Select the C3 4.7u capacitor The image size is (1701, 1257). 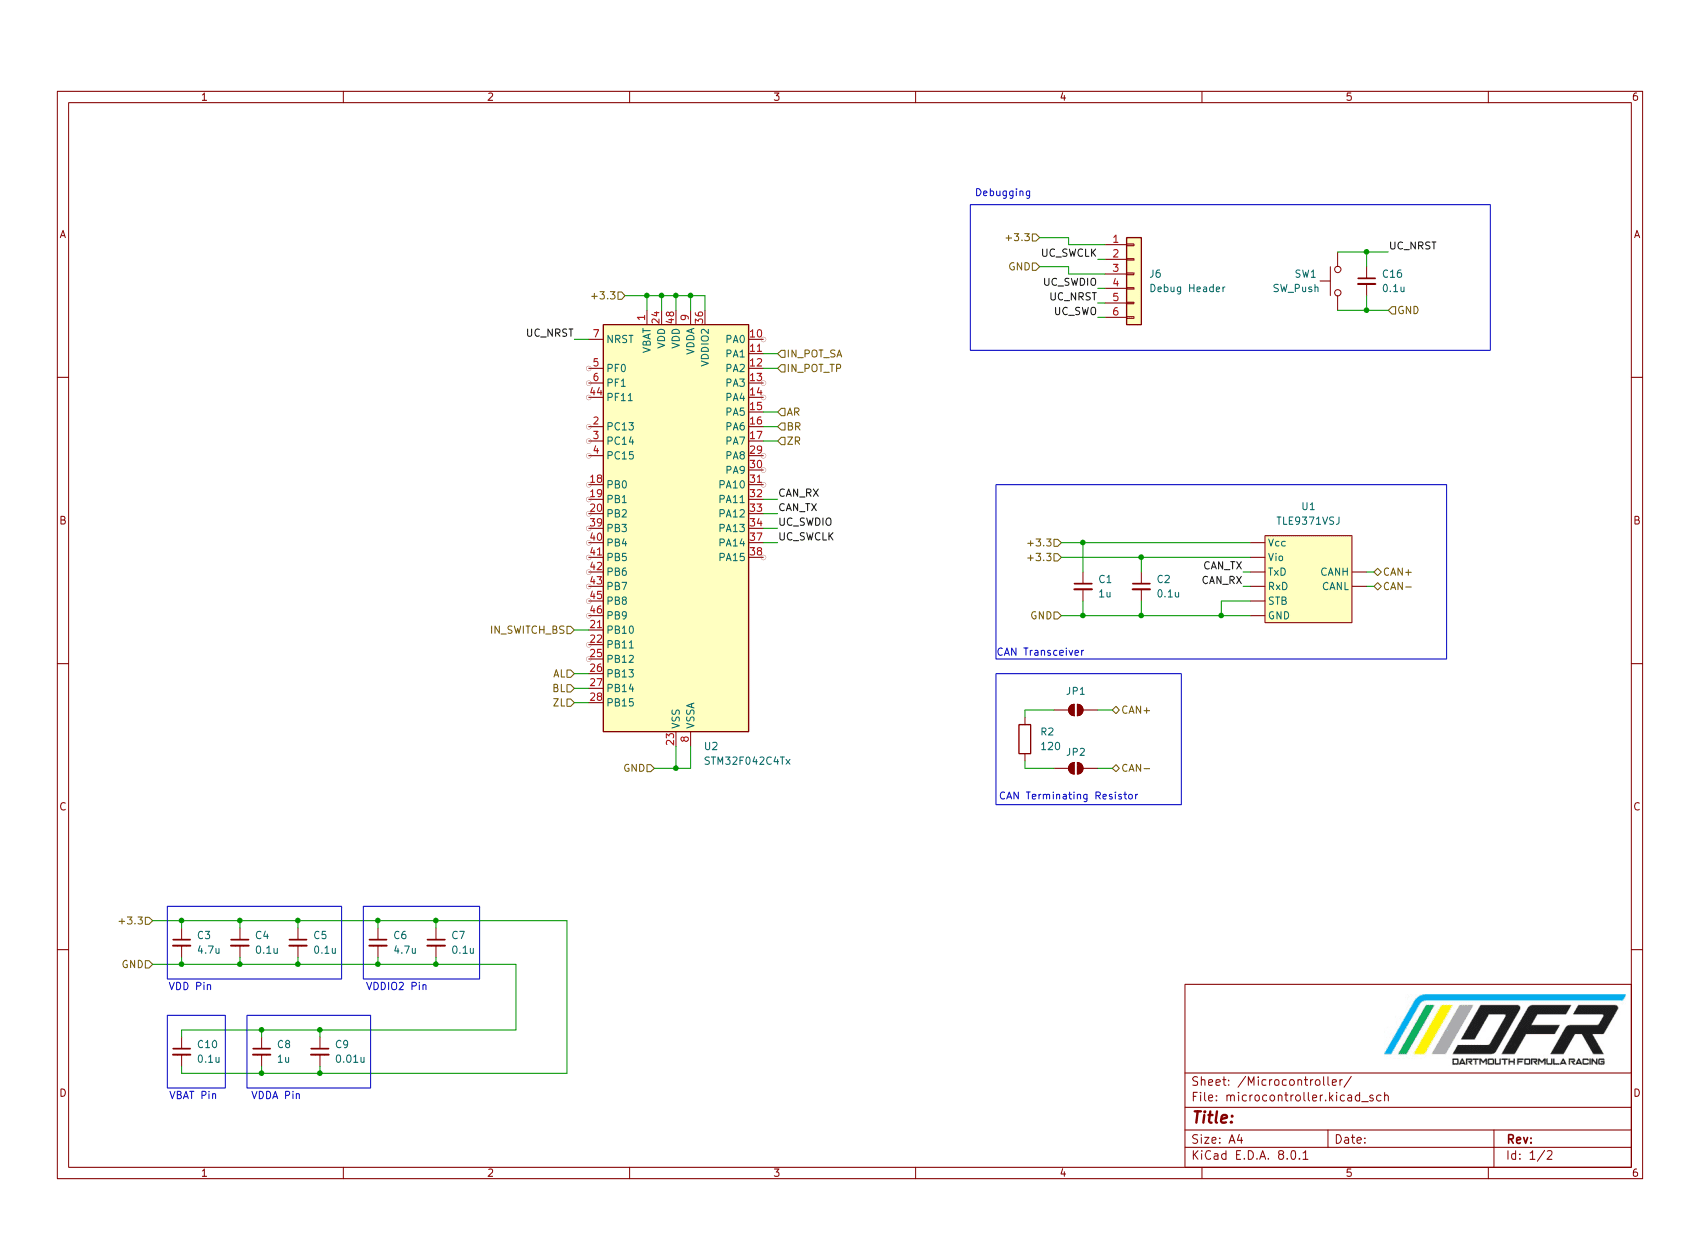click(181, 942)
